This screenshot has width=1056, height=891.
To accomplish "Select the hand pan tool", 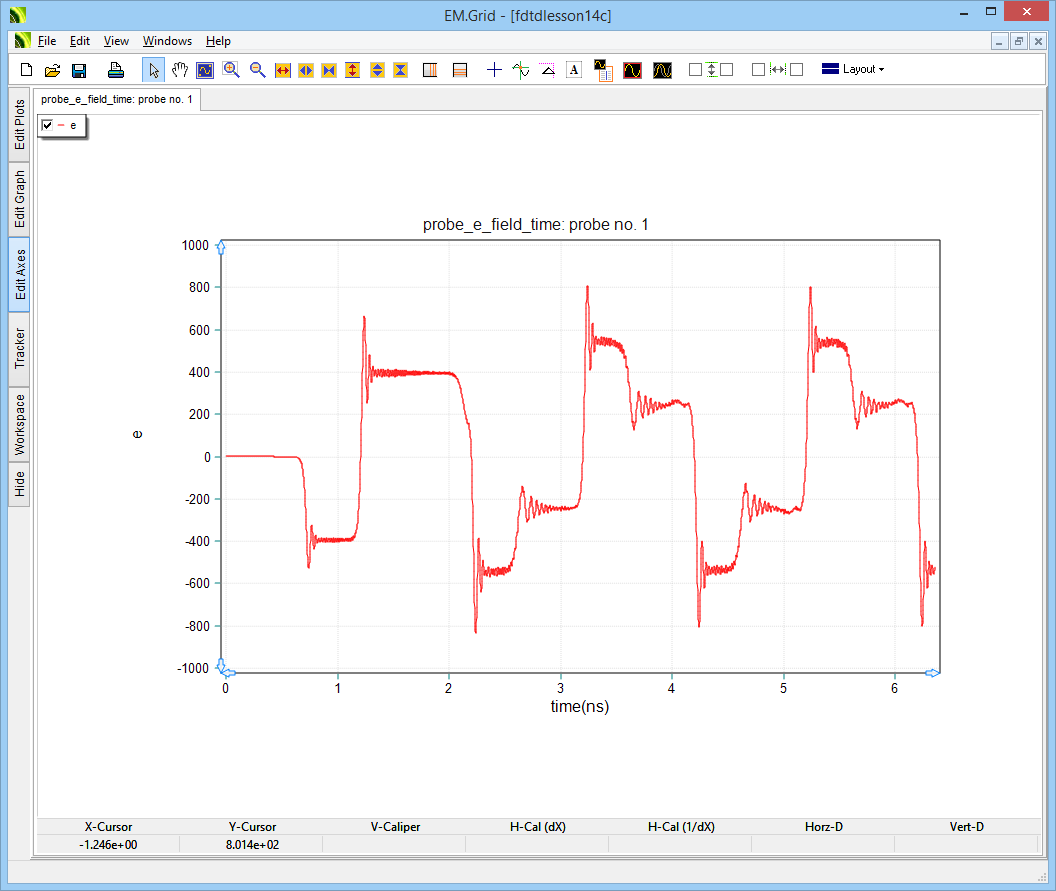I will point(180,70).
